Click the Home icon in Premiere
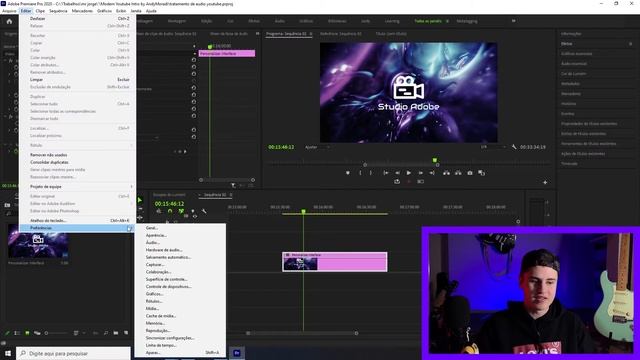640x360 pixels. click(9, 21)
